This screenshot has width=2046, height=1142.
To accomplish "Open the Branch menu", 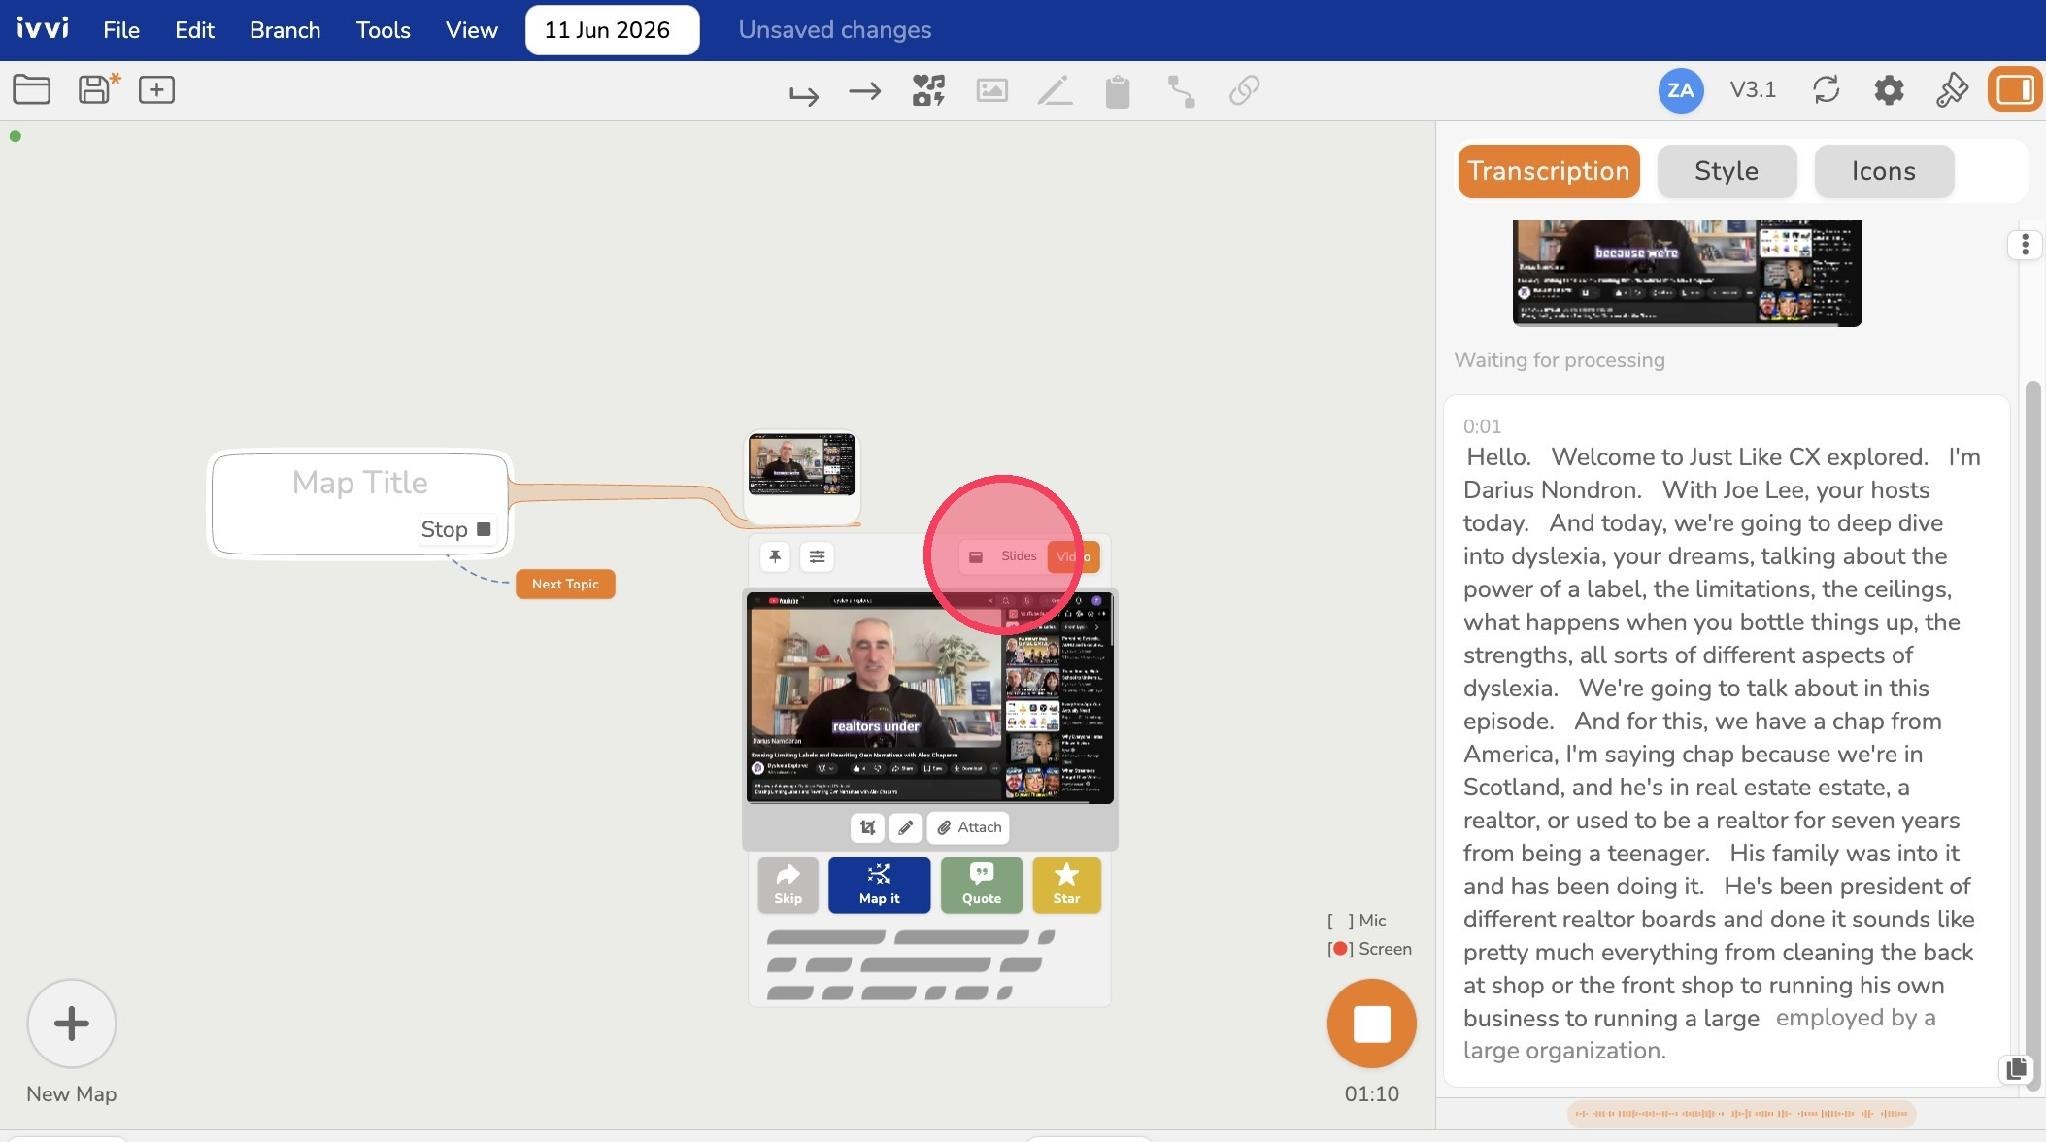I will point(285,30).
